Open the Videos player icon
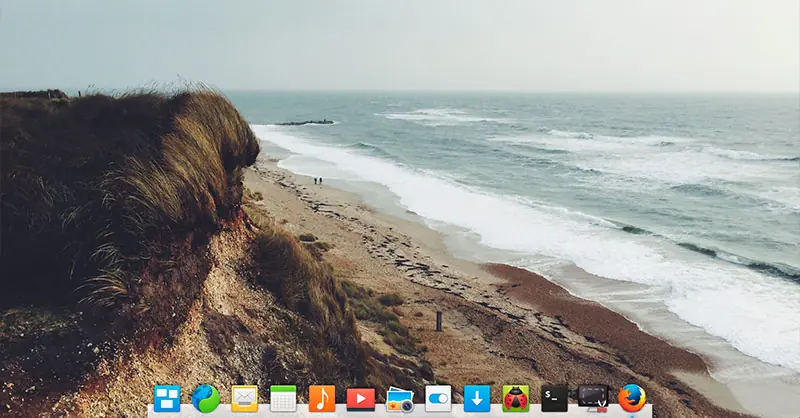Viewport: 800px width, 418px height. tap(361, 399)
